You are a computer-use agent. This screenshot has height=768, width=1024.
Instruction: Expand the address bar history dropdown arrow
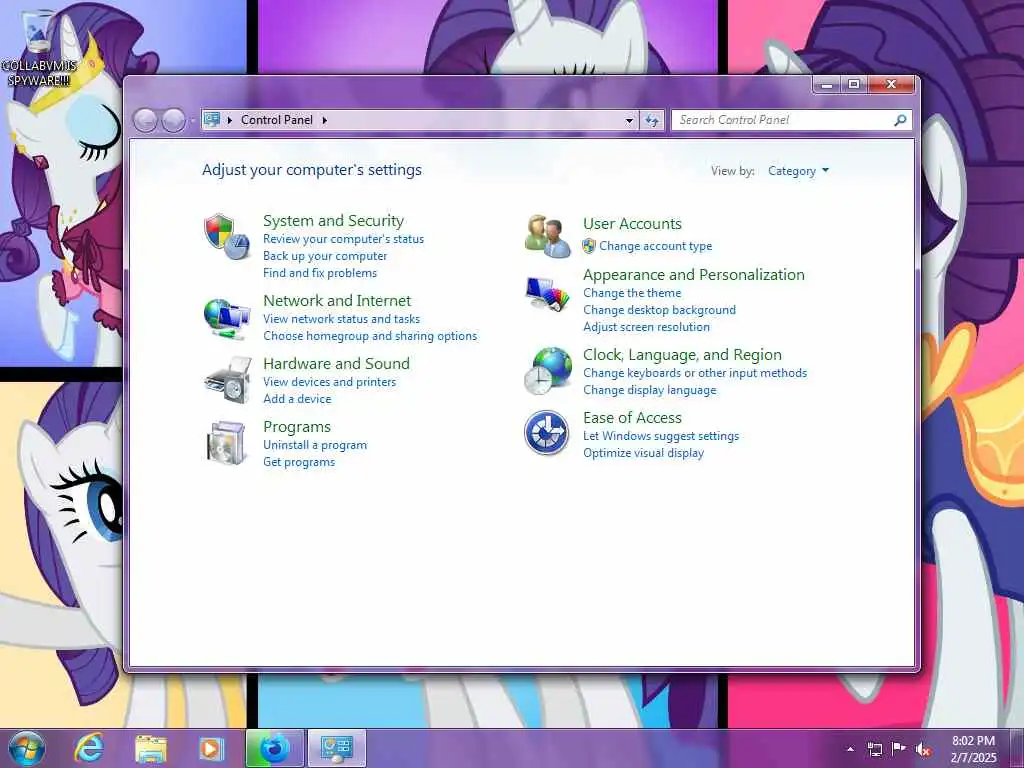(629, 120)
